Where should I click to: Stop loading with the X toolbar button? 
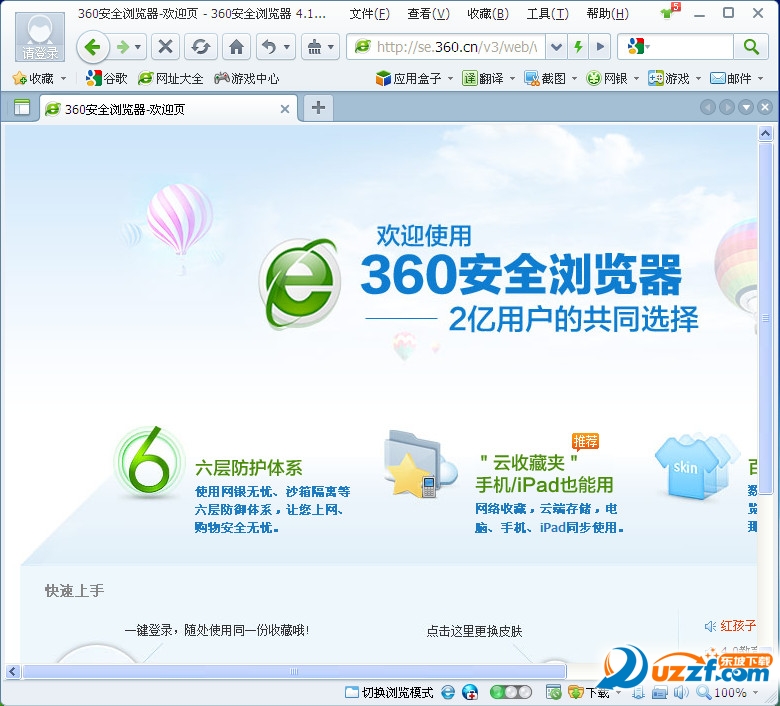pos(166,47)
